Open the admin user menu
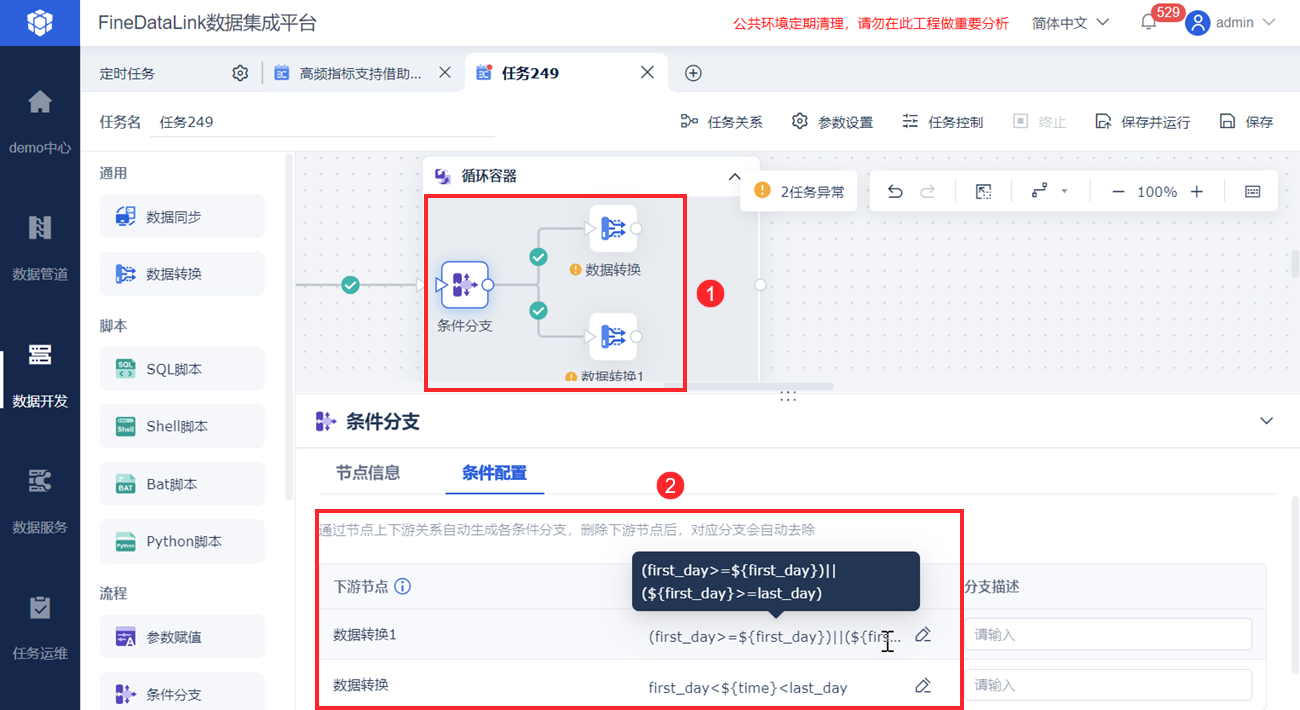Image resolution: width=1300 pixels, height=710 pixels. point(1230,22)
